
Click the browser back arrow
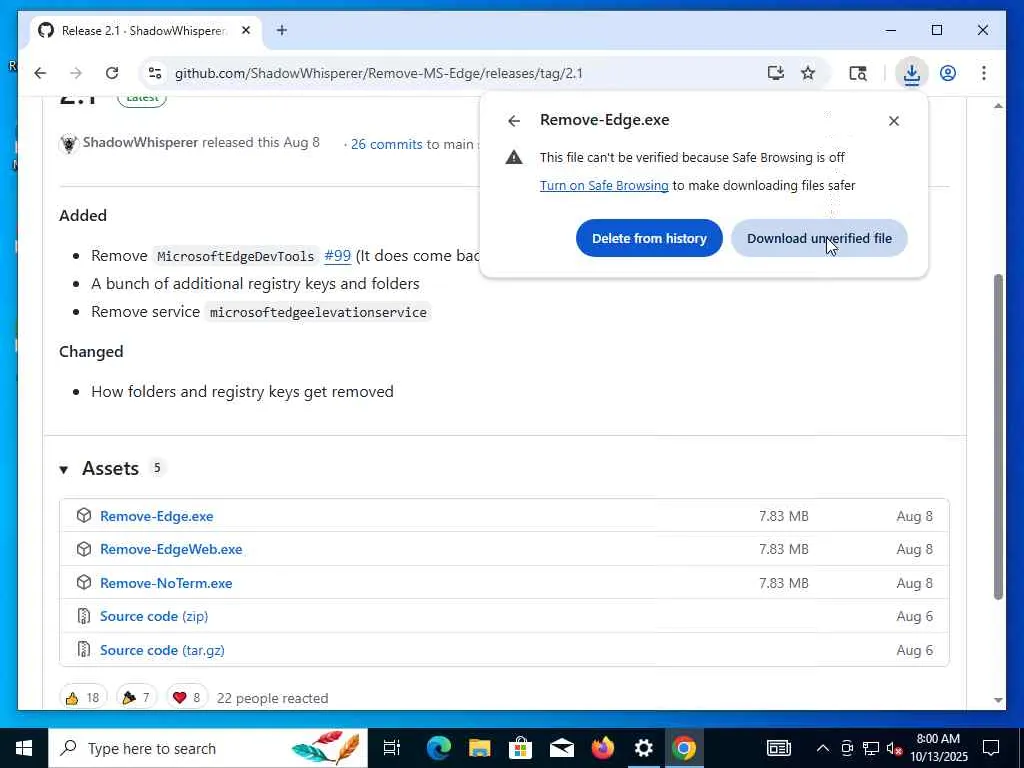point(40,73)
